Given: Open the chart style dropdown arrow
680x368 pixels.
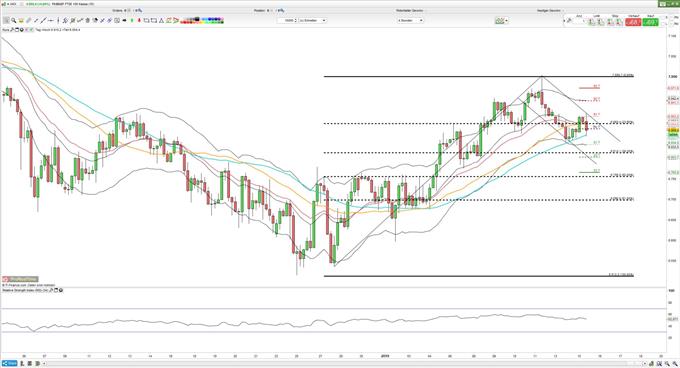Looking at the screenshot, I should click(x=507, y=20).
